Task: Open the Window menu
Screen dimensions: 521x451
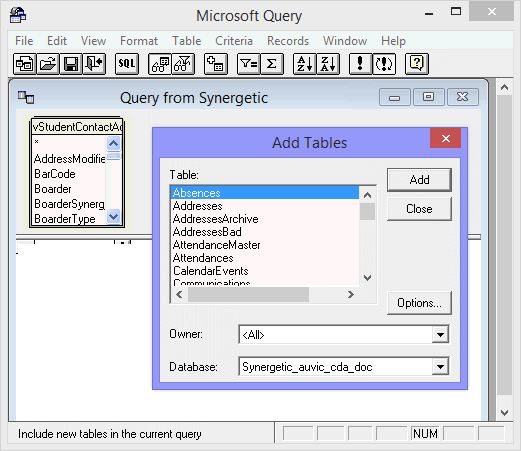Action: pos(345,41)
